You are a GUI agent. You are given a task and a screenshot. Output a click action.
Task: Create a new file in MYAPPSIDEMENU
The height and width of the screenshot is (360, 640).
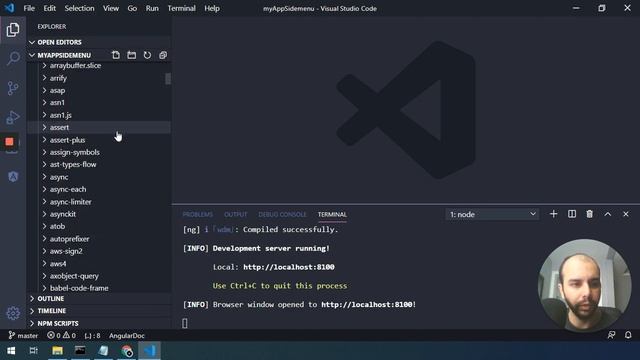coord(116,55)
